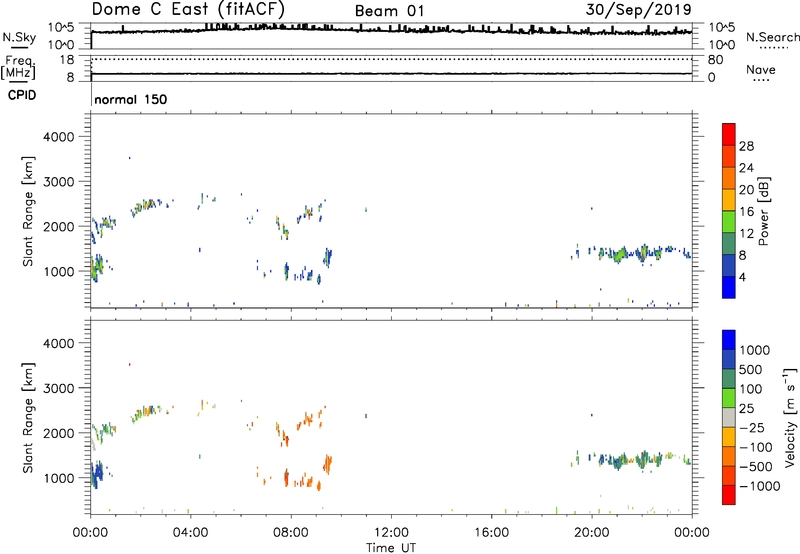Click the "Slant Range [km]" label of velocity panel

(28, 418)
